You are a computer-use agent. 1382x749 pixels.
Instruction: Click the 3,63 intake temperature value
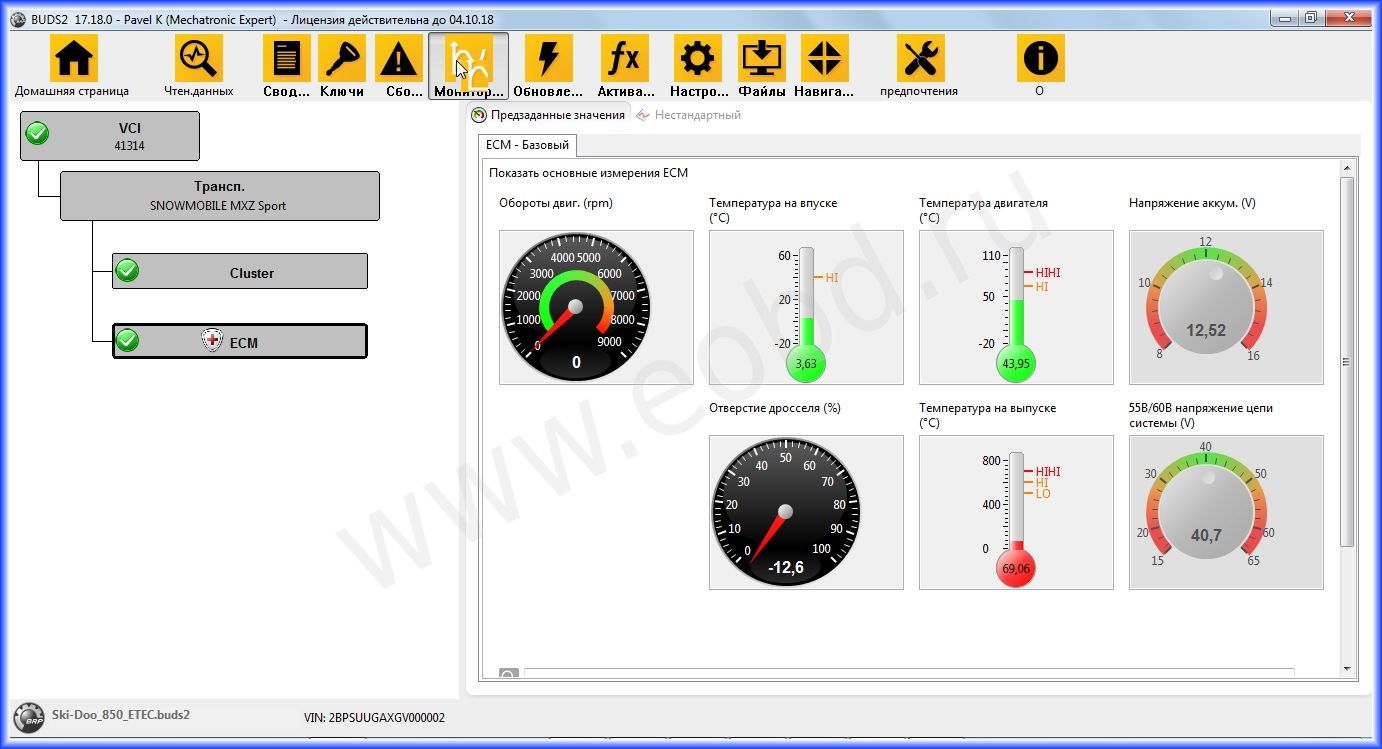(806, 364)
